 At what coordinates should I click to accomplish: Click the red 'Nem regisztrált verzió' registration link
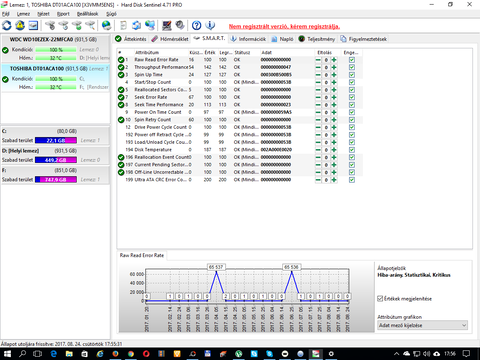284,27
